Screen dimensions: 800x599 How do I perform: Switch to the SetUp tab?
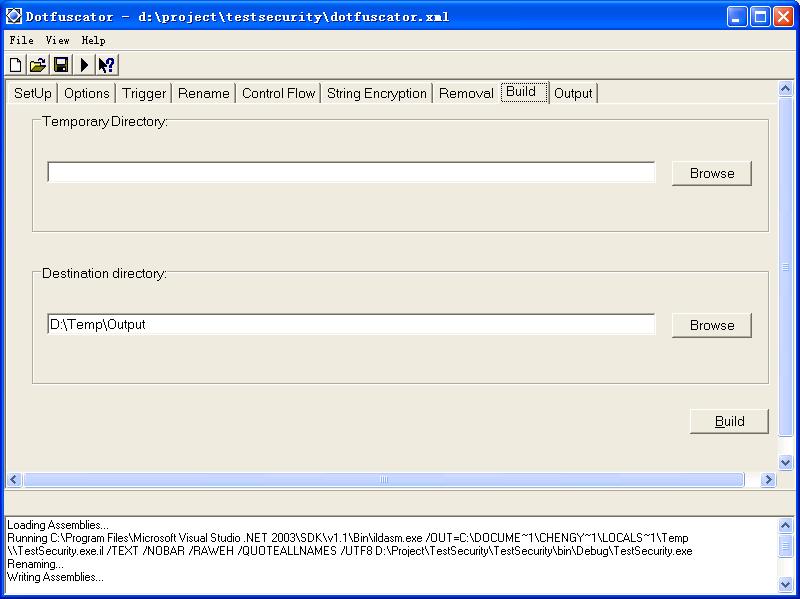click(32, 93)
